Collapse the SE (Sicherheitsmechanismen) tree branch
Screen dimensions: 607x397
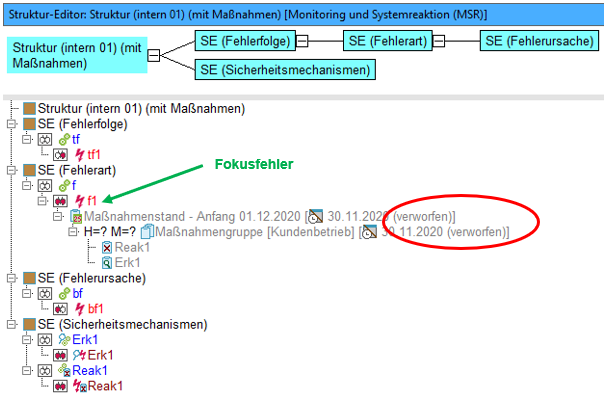(x=12, y=324)
